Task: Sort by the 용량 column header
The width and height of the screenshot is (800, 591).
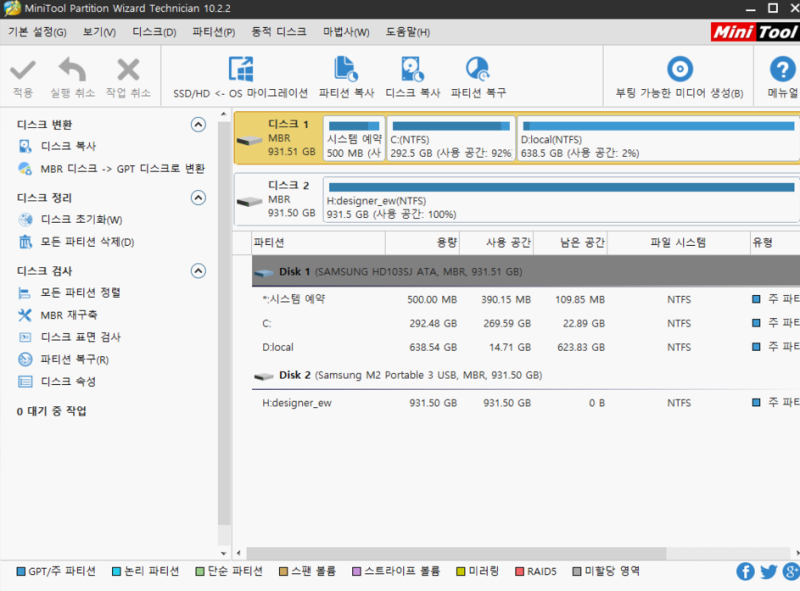Action: click(x=422, y=242)
